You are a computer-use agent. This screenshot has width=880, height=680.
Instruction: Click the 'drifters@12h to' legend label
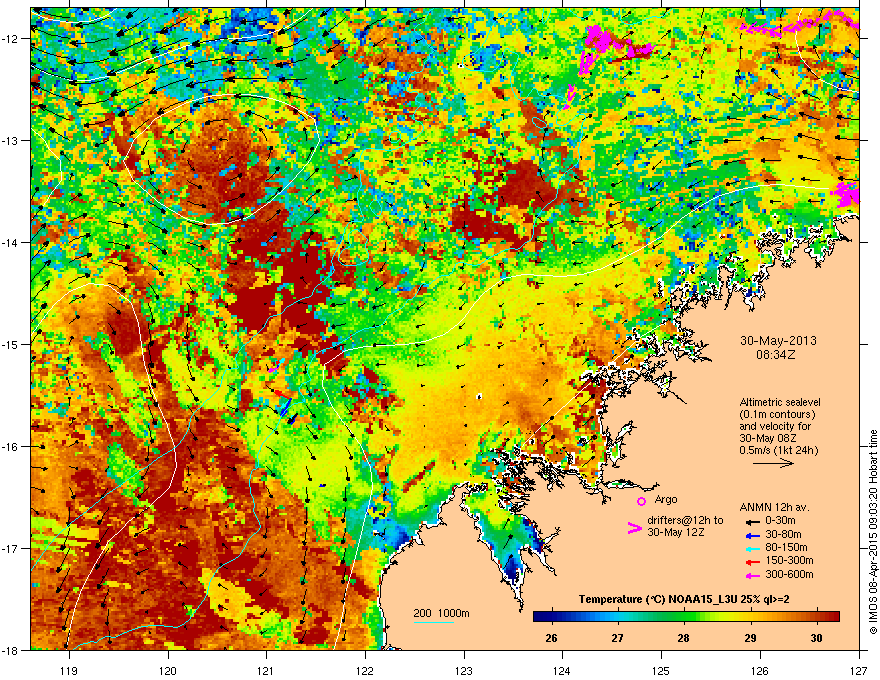click(685, 520)
